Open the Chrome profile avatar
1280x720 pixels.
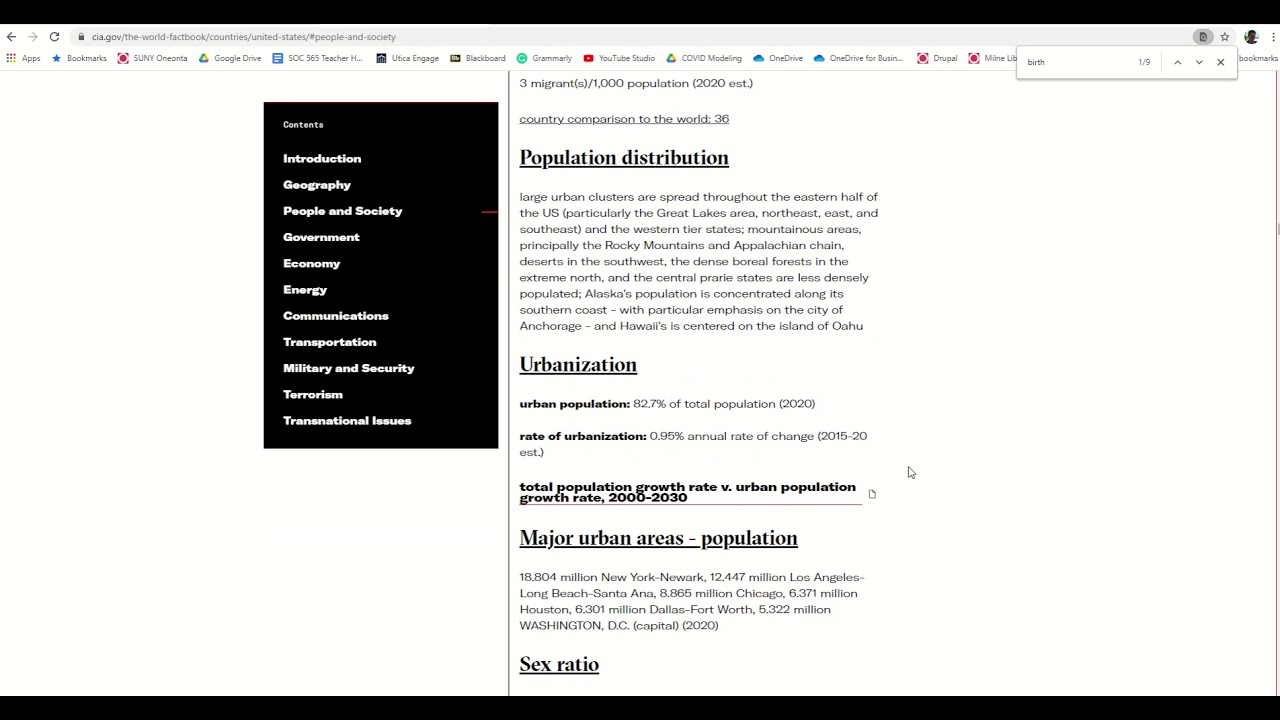point(1251,37)
